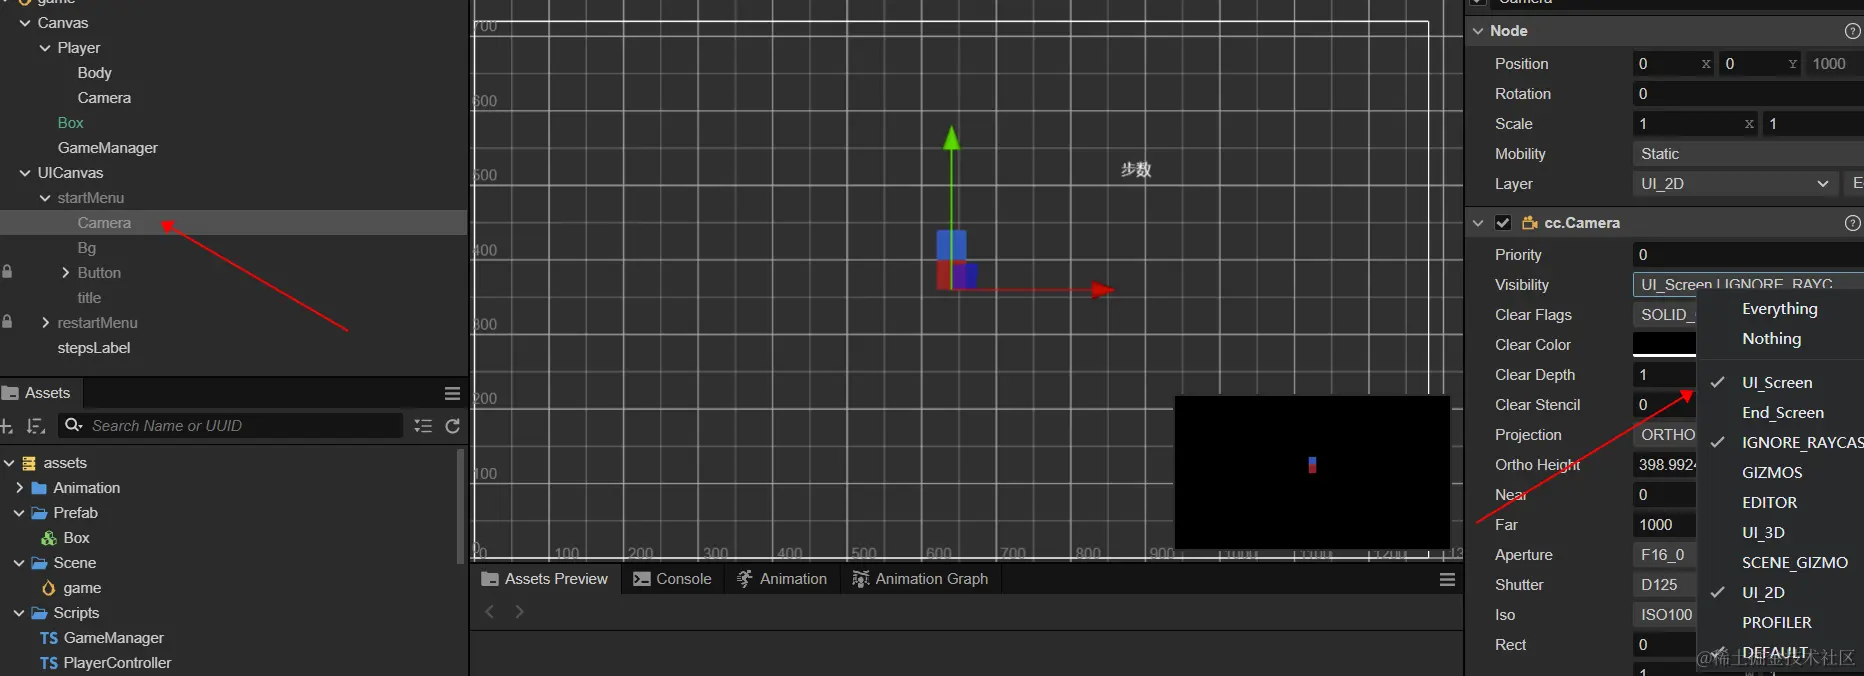Open the bottom panel hamburger menu
Screen dimensions: 1864x676
pos(1447,579)
